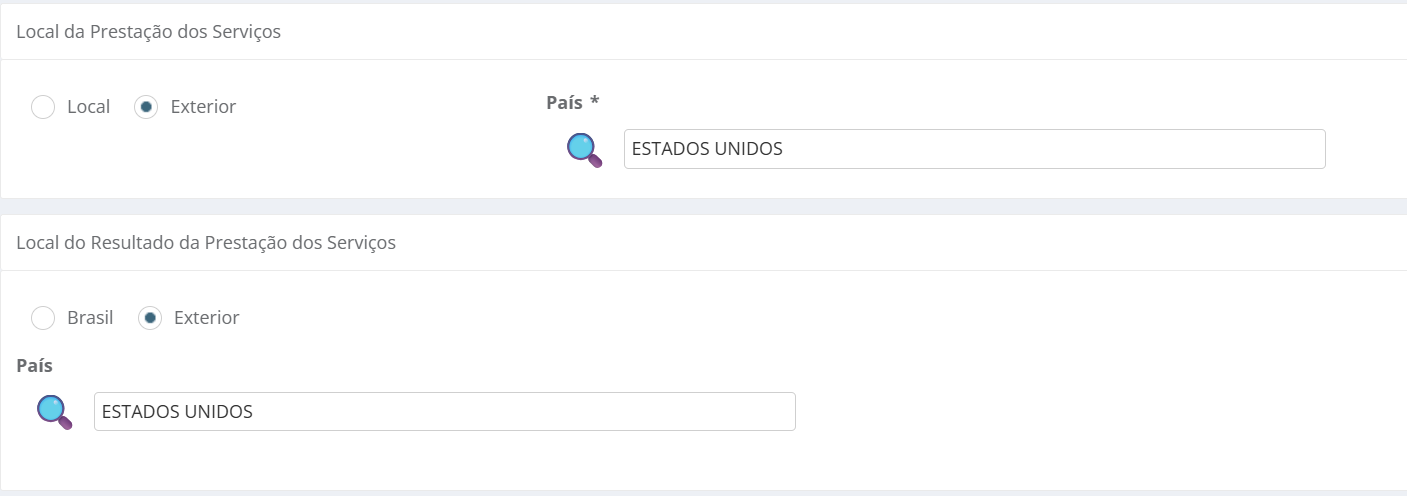
Task: Select the Local radio button
Action: click(43, 107)
